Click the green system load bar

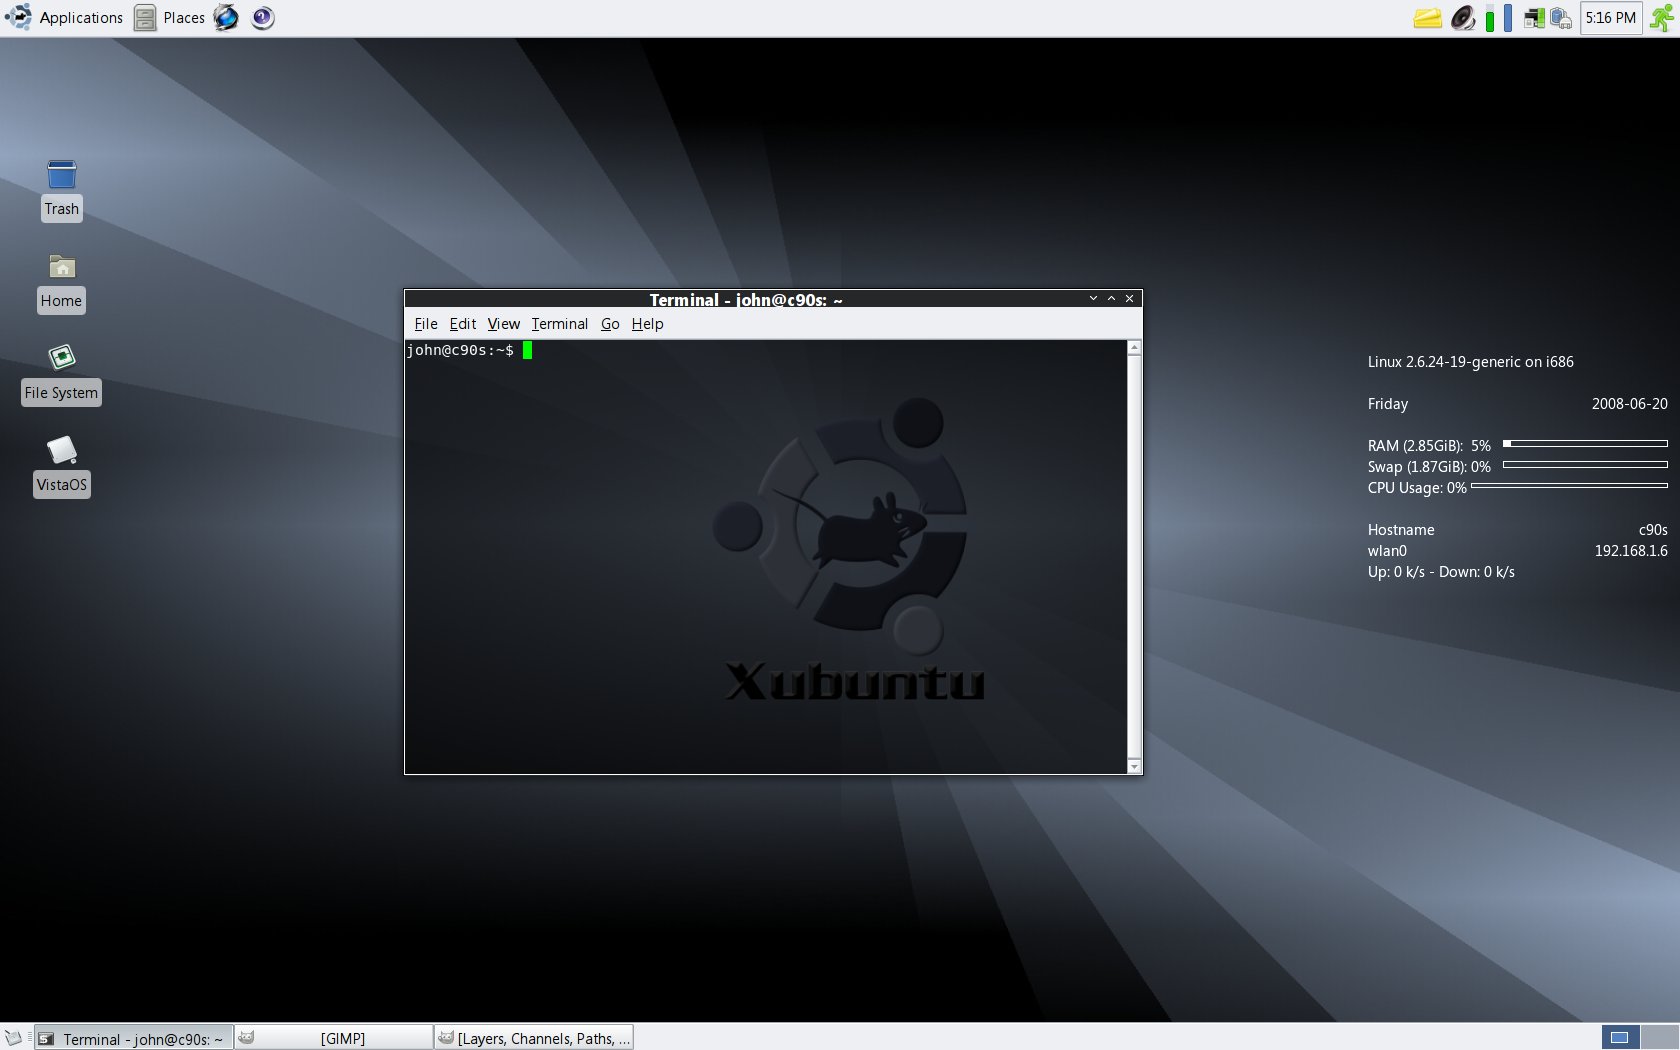point(1490,18)
